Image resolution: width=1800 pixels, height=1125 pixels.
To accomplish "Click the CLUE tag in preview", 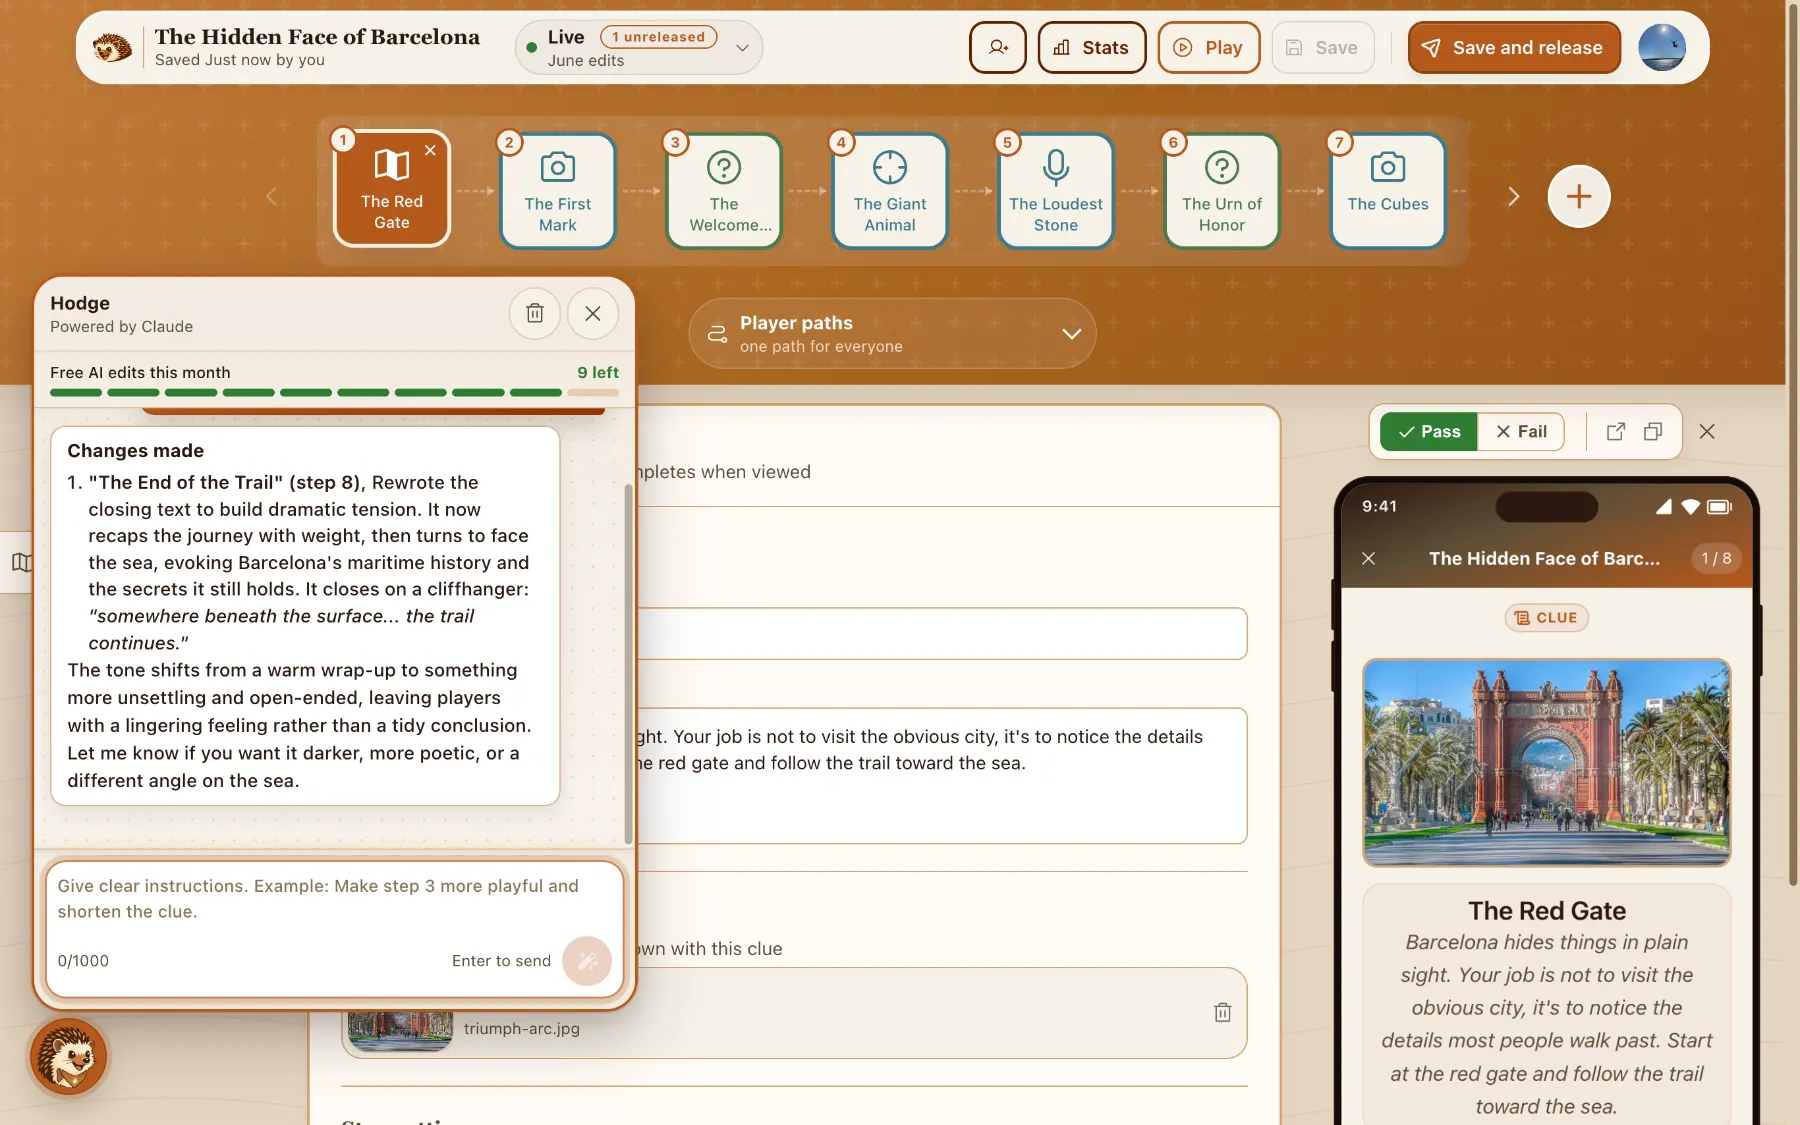I will [x=1546, y=618].
